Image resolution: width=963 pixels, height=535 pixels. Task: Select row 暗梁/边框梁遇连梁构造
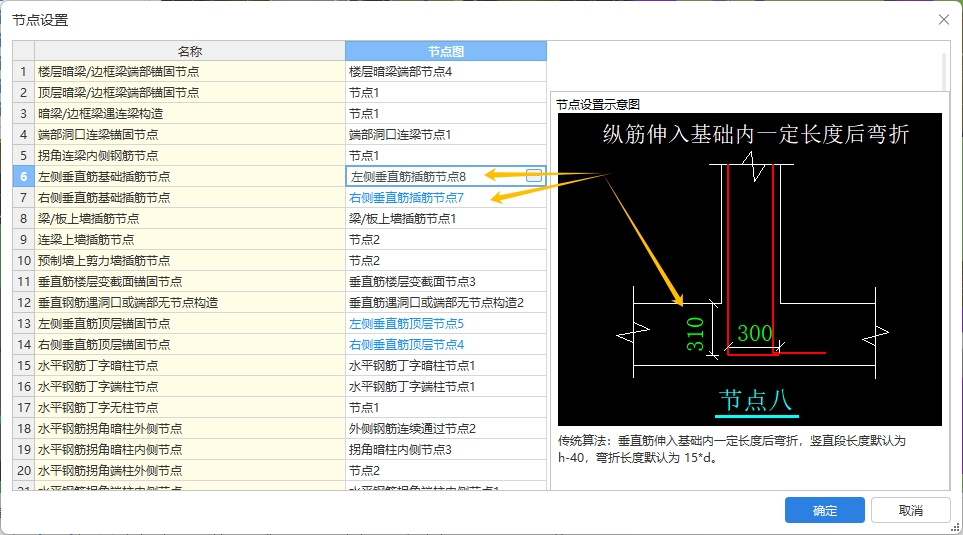click(190, 114)
